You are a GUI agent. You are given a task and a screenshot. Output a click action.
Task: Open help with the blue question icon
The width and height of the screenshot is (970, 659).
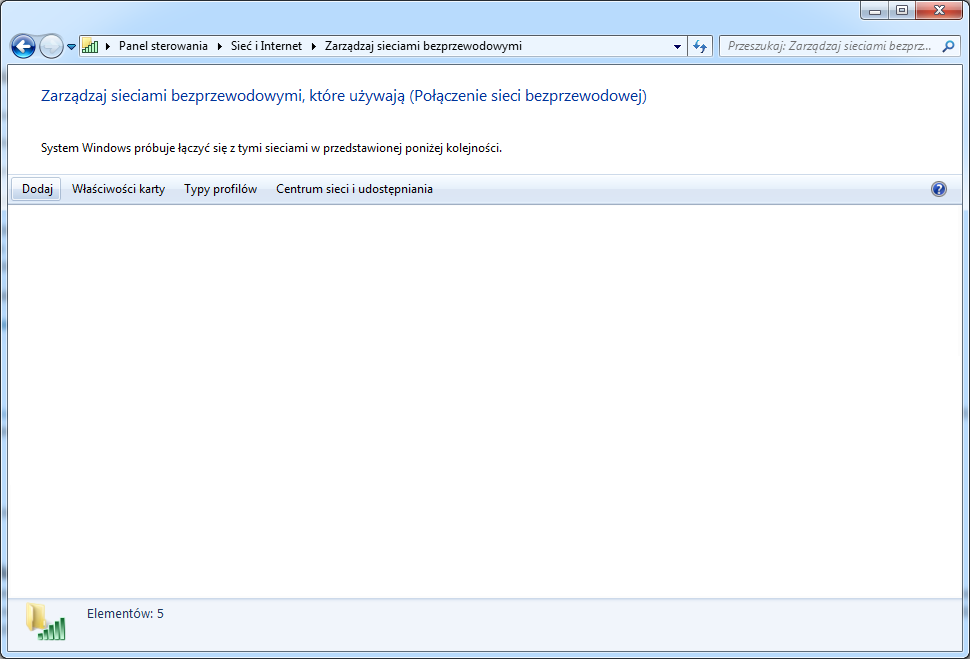click(x=938, y=189)
